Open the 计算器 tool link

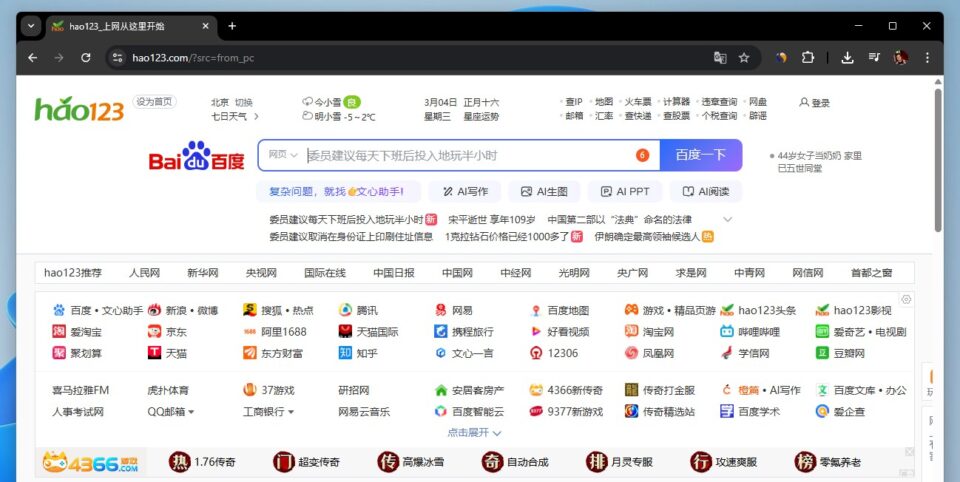[x=677, y=102]
